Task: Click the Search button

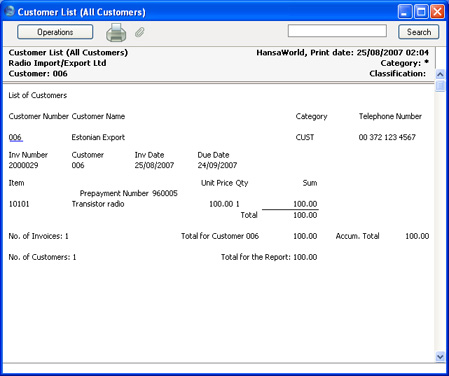Action: (x=419, y=32)
